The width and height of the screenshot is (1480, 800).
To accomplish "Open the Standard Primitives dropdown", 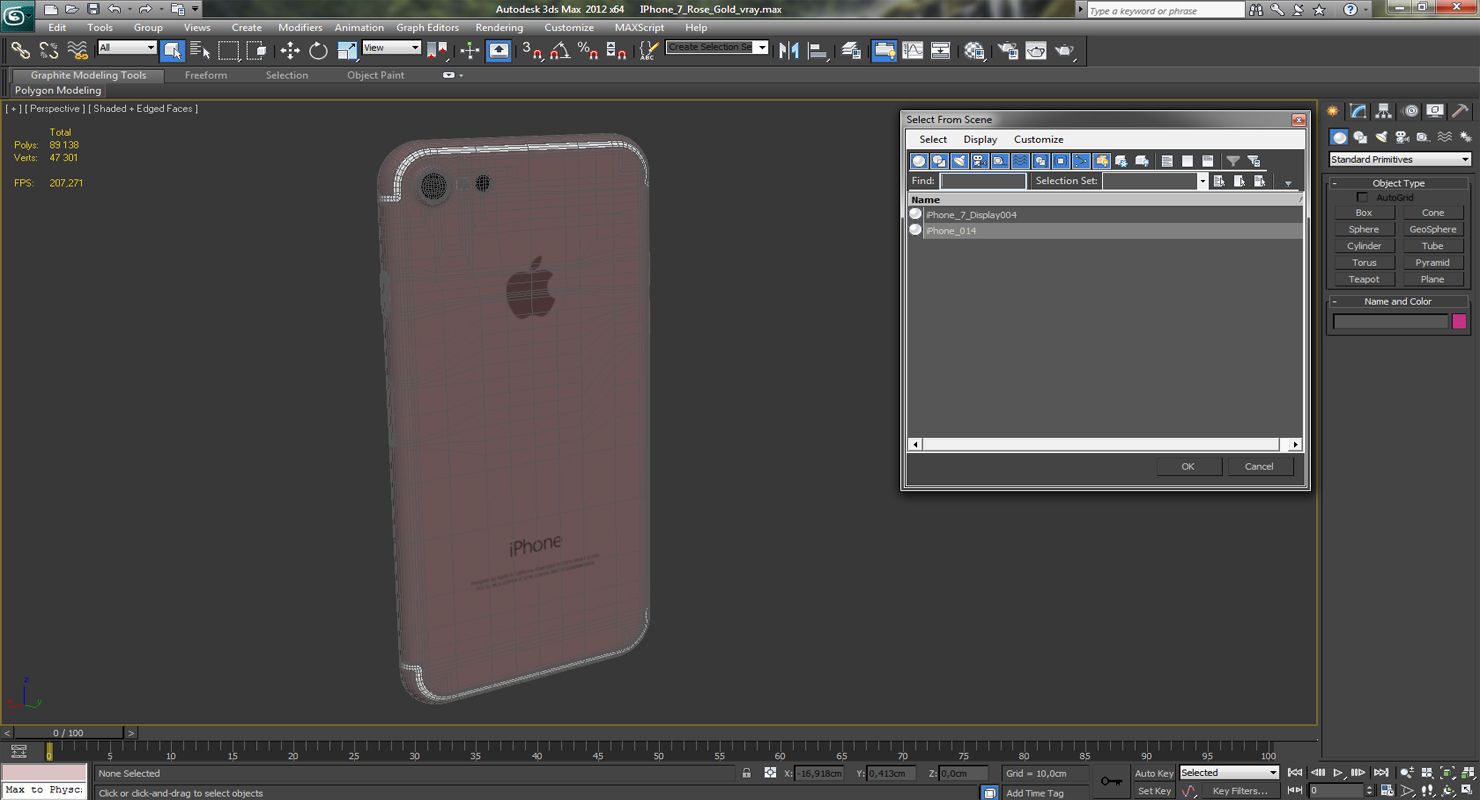I will pyautogui.click(x=1399, y=160).
